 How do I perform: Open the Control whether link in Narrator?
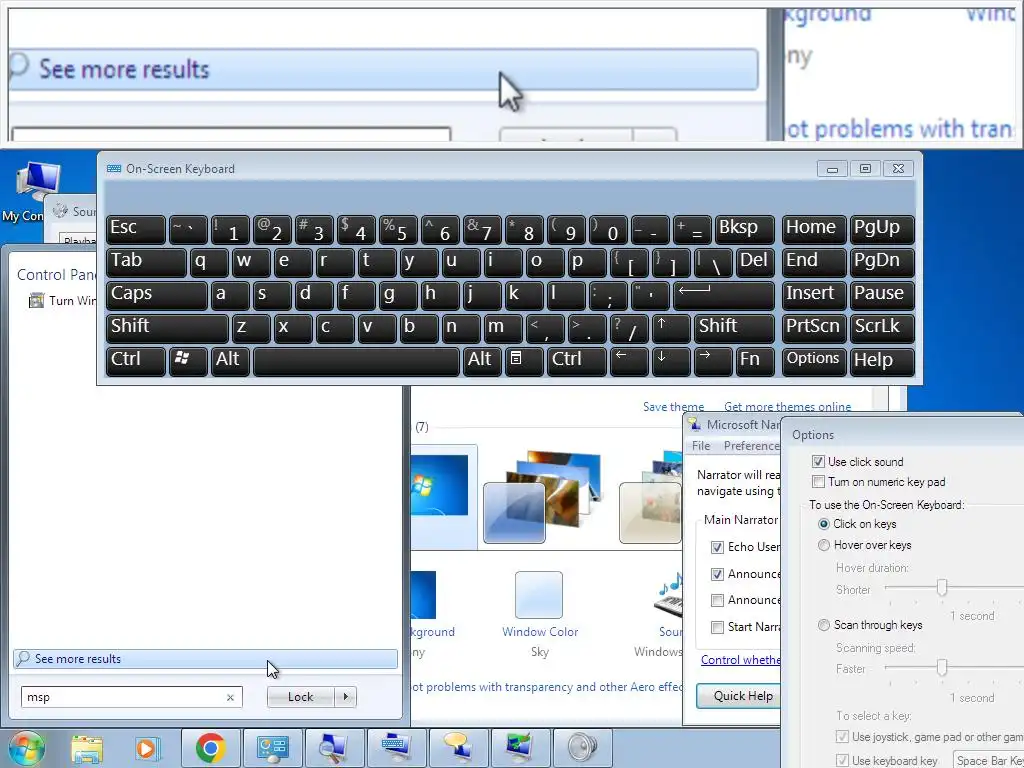pos(741,660)
